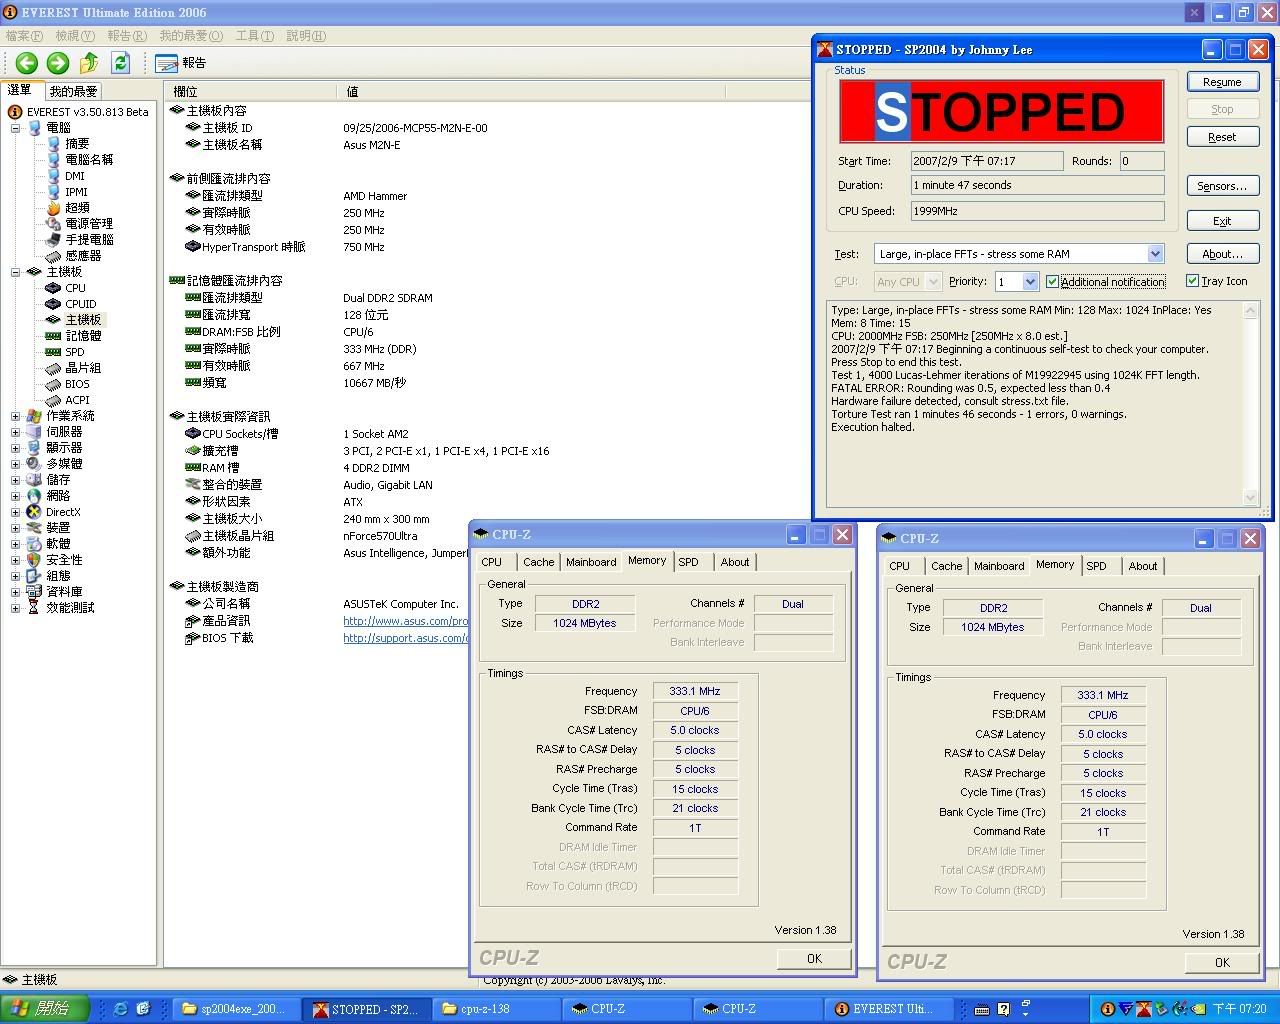
Task: Select the 超頻 overclock flame icon item
Action: [x=77, y=208]
